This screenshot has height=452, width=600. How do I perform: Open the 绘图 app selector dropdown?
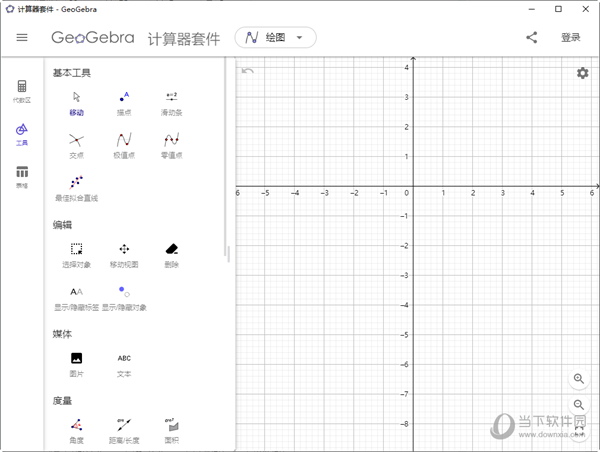click(x=276, y=38)
